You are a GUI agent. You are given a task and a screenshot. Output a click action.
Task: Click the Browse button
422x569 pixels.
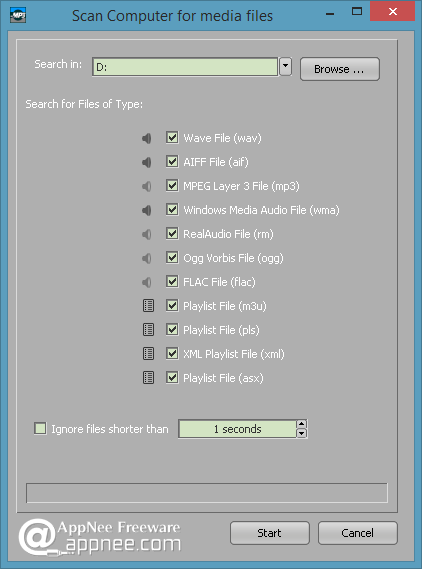tap(340, 69)
